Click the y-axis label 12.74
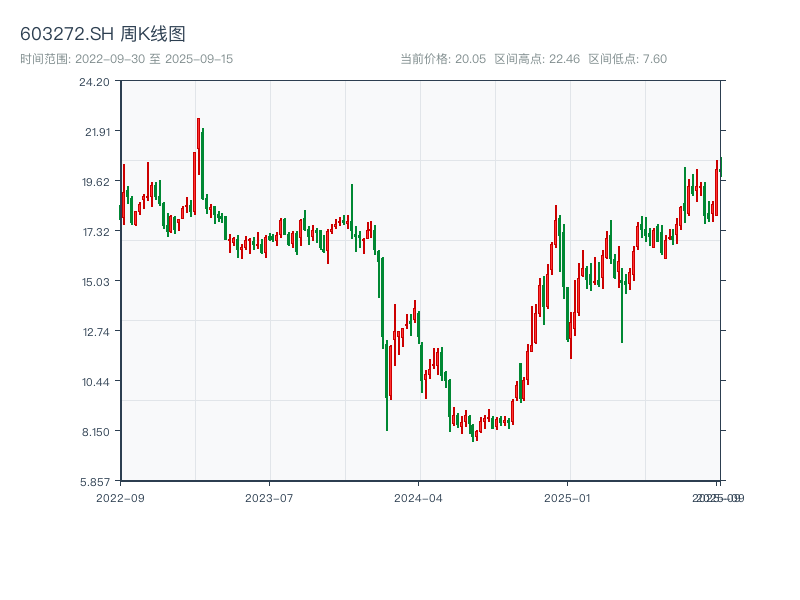The height and width of the screenshot is (600, 800). [96, 332]
